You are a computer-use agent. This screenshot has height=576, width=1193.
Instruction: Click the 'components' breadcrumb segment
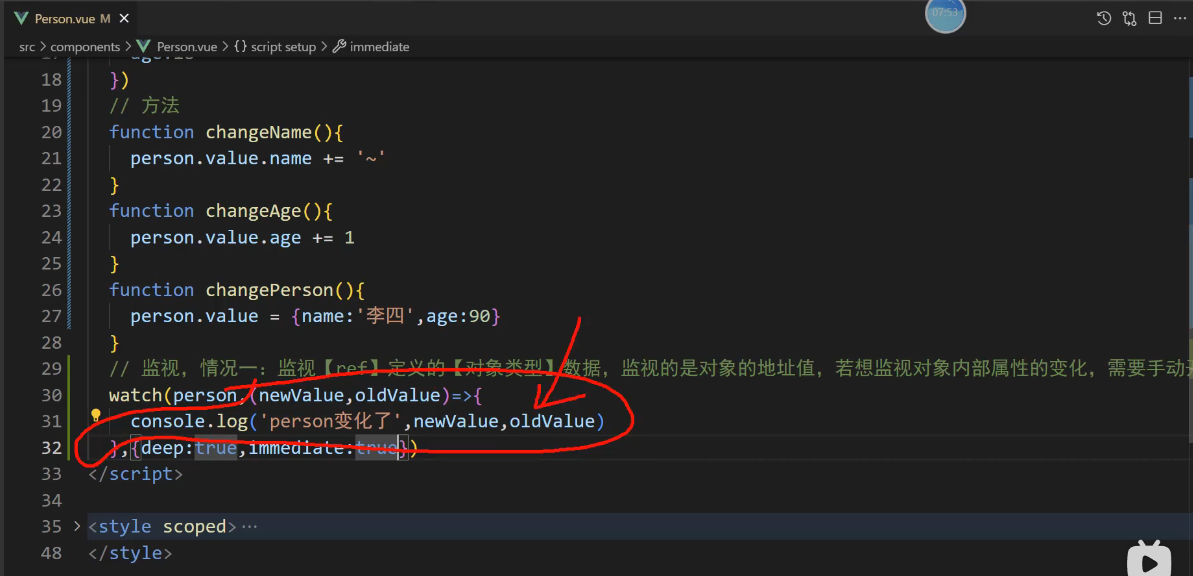pyautogui.click(x=85, y=46)
